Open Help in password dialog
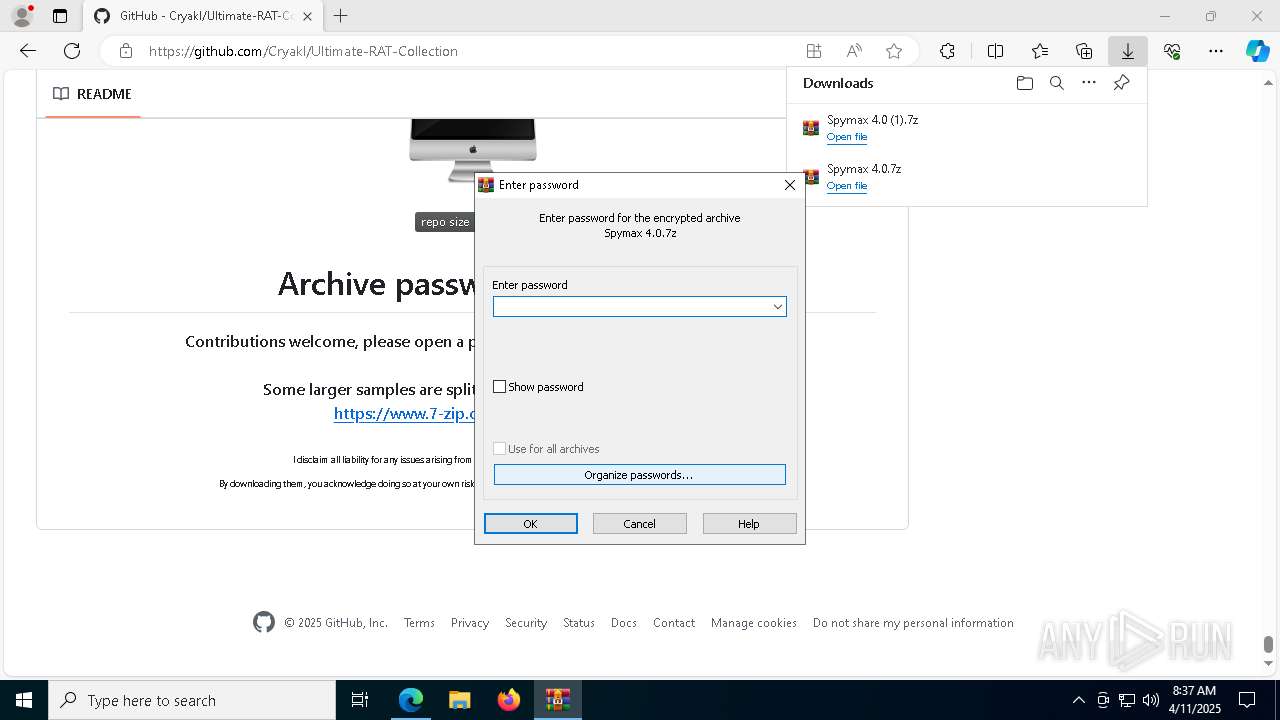This screenshot has width=1280, height=720. click(x=750, y=524)
